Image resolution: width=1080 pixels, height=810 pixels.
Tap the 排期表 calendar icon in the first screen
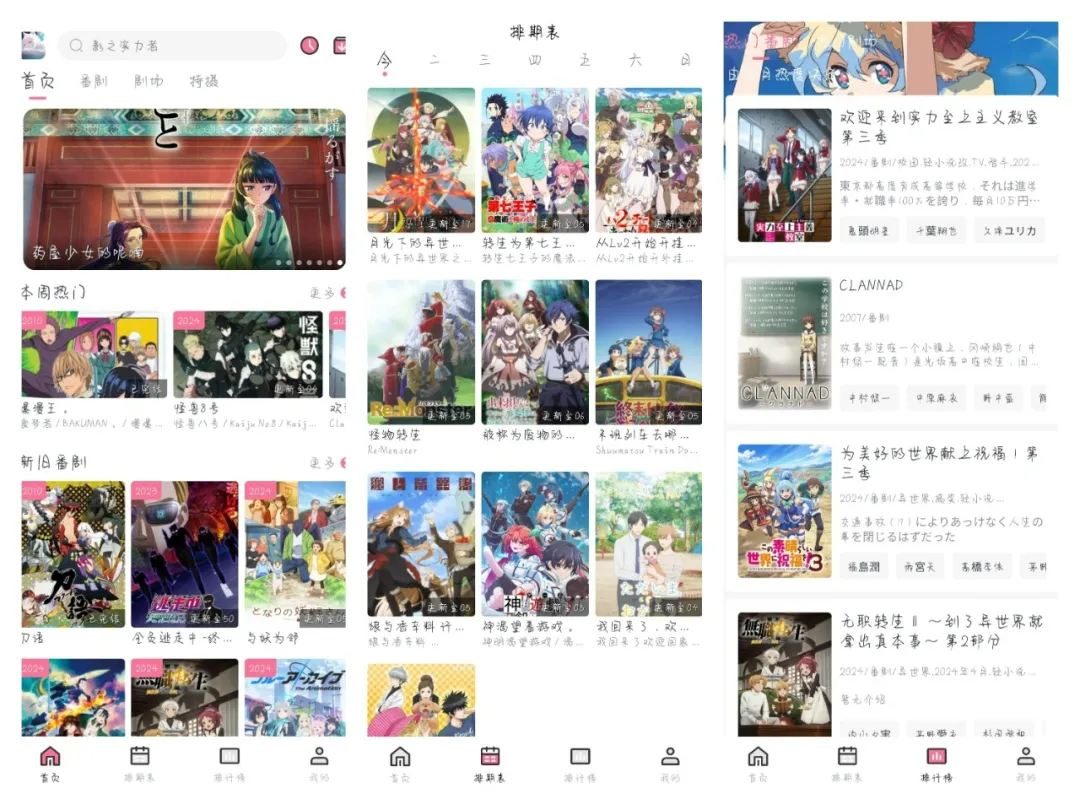click(x=140, y=756)
